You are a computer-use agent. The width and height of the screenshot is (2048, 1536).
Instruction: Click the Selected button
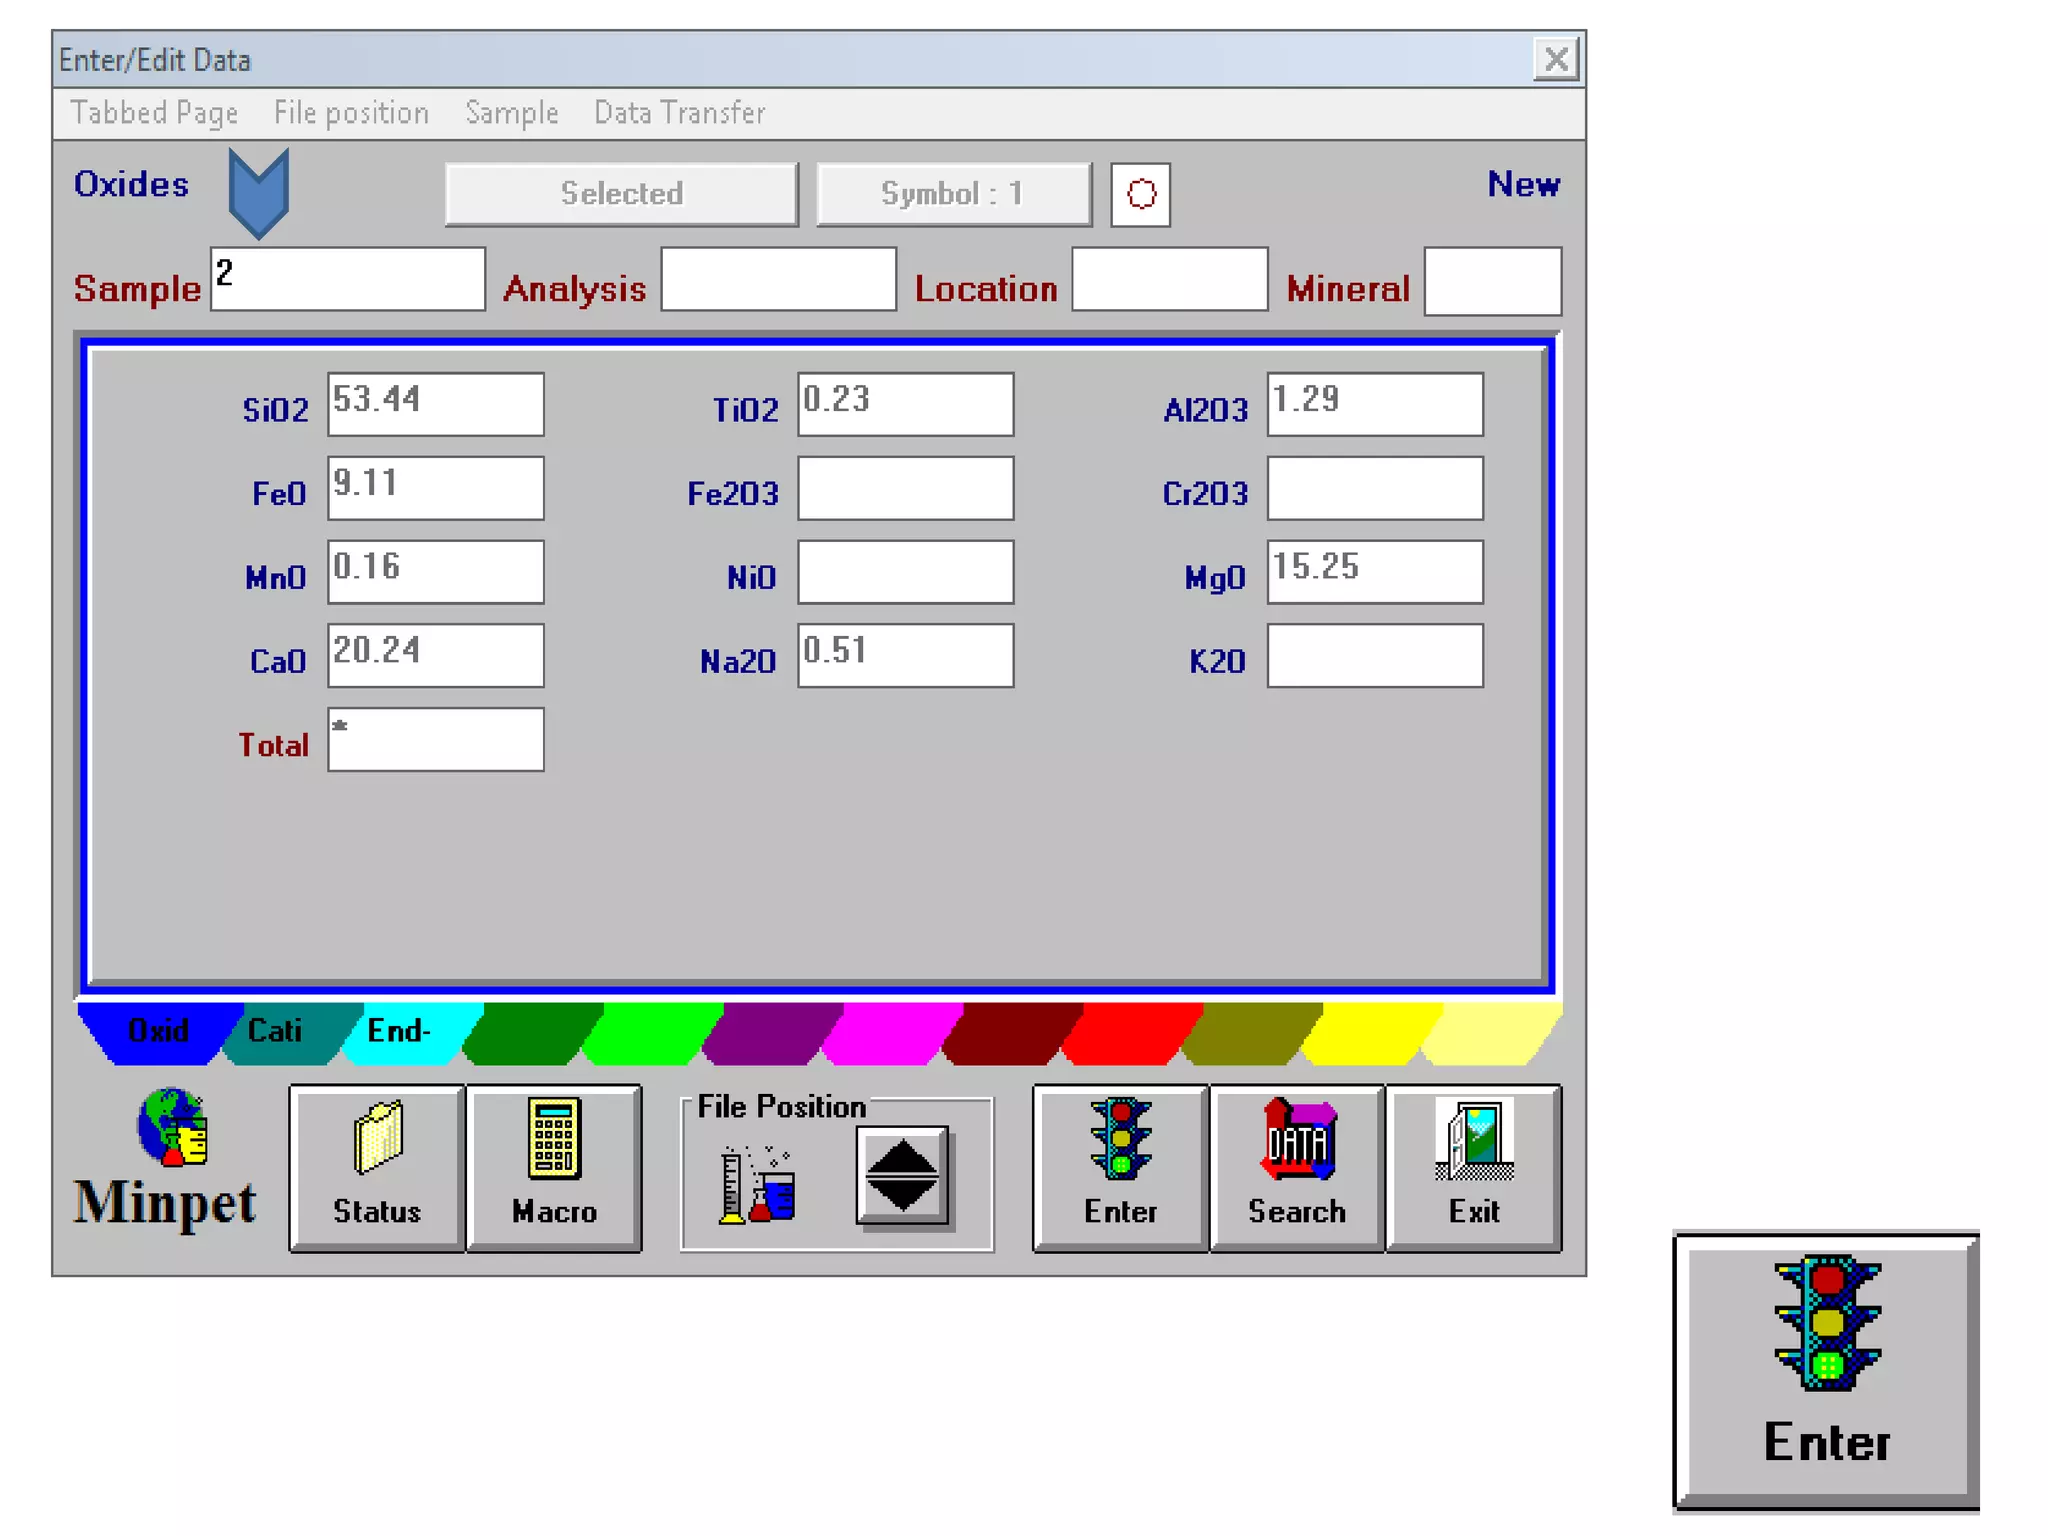tap(621, 194)
